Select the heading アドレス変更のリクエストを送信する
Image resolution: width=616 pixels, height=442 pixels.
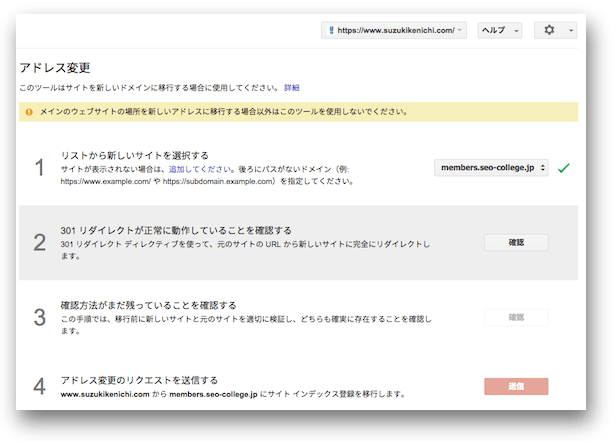pos(139,380)
